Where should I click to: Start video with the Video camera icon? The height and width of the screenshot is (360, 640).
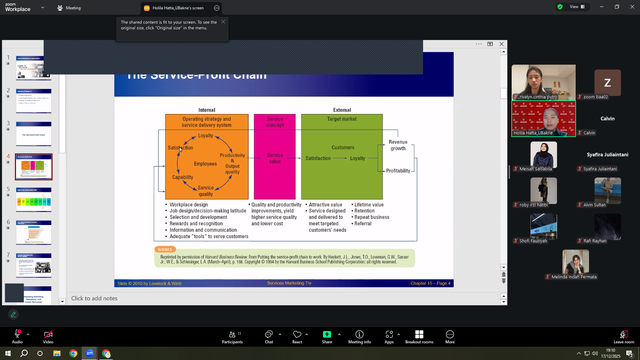(x=48, y=336)
